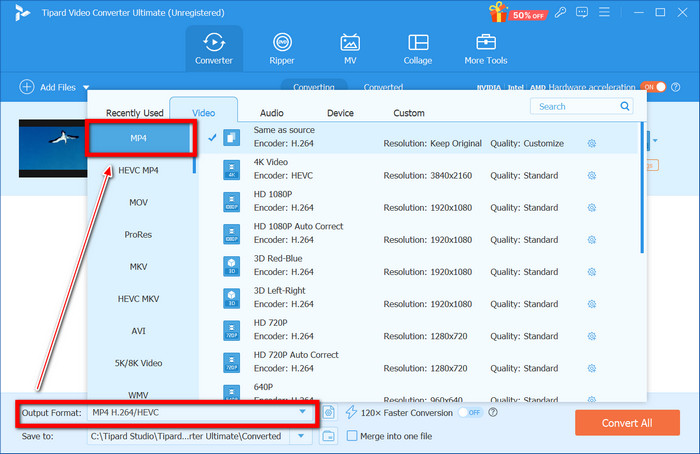Open settings gear for HD 720P Auto Correct

click(x=592, y=368)
